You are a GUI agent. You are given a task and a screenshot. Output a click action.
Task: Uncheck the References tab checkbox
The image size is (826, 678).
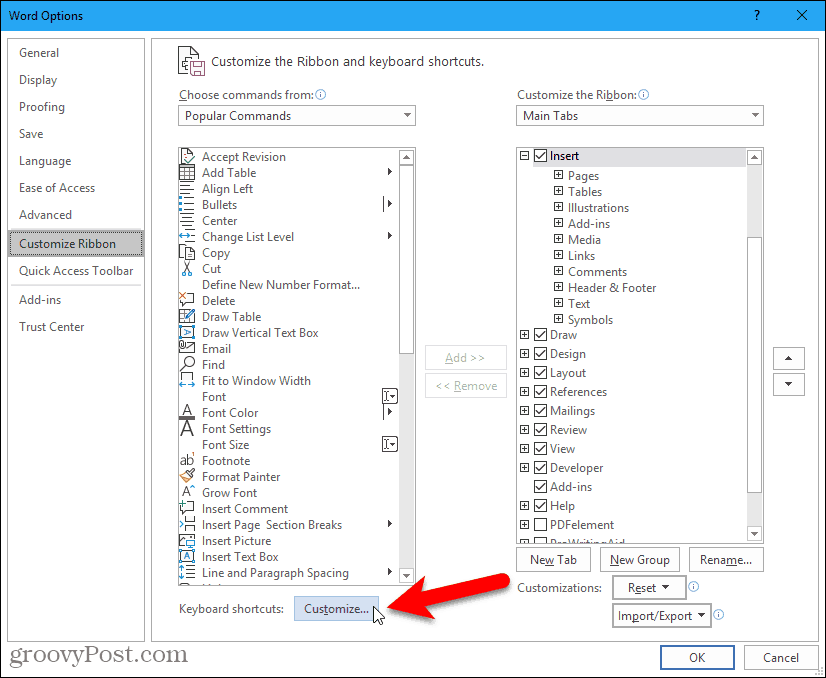tap(540, 391)
